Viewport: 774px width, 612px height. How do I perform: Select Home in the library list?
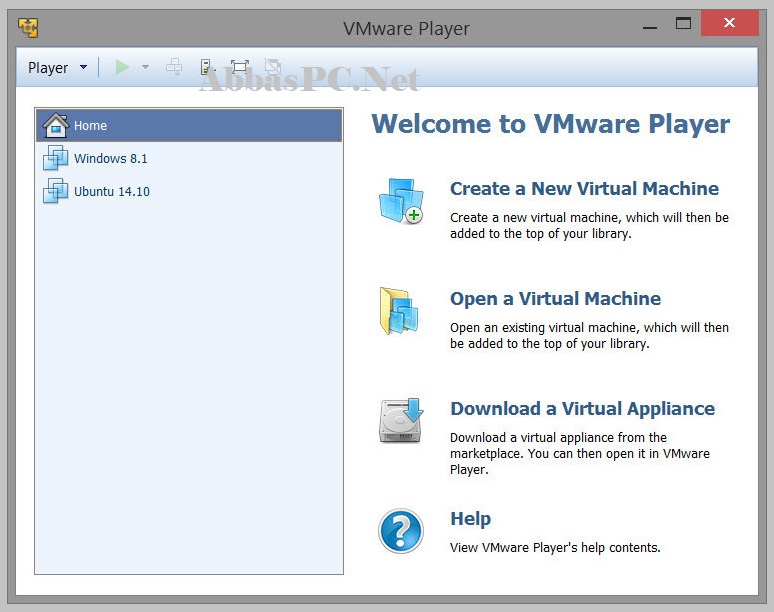(x=189, y=125)
